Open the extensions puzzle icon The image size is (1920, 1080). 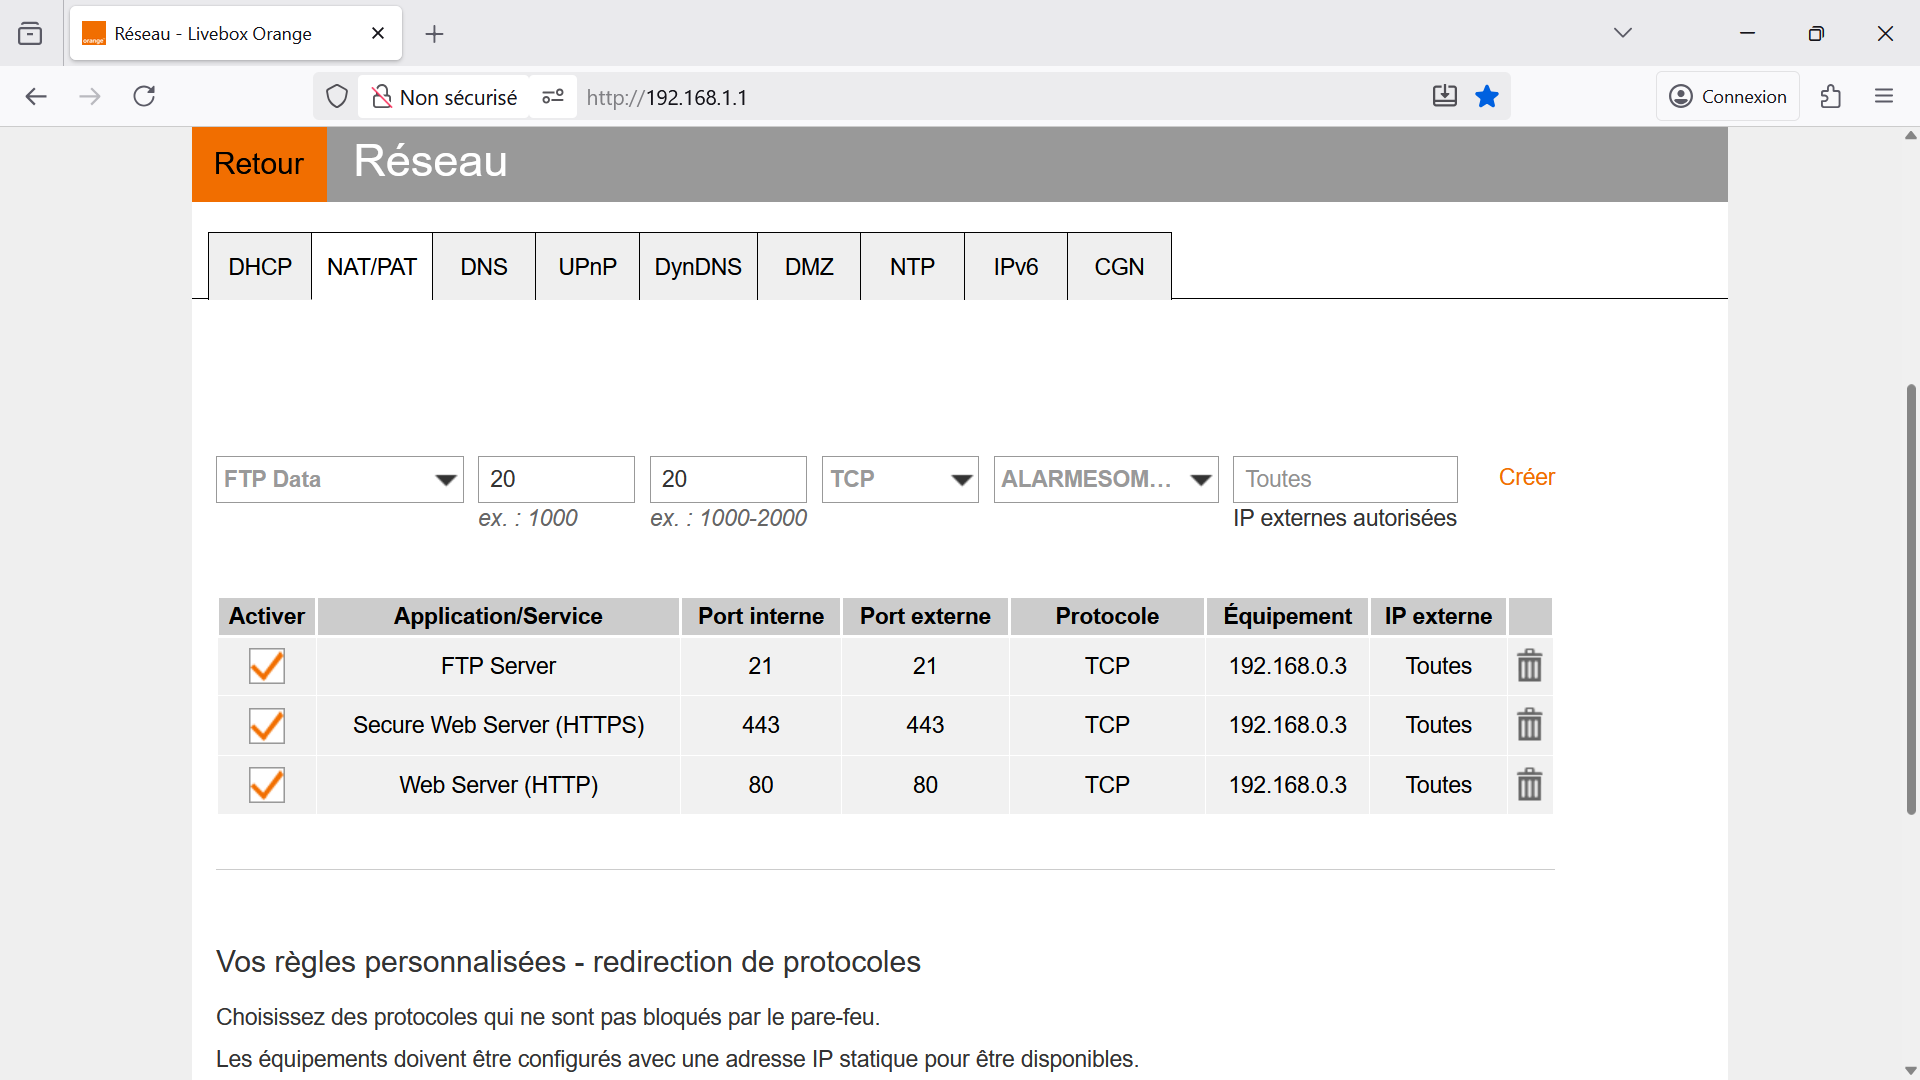coord(1830,97)
